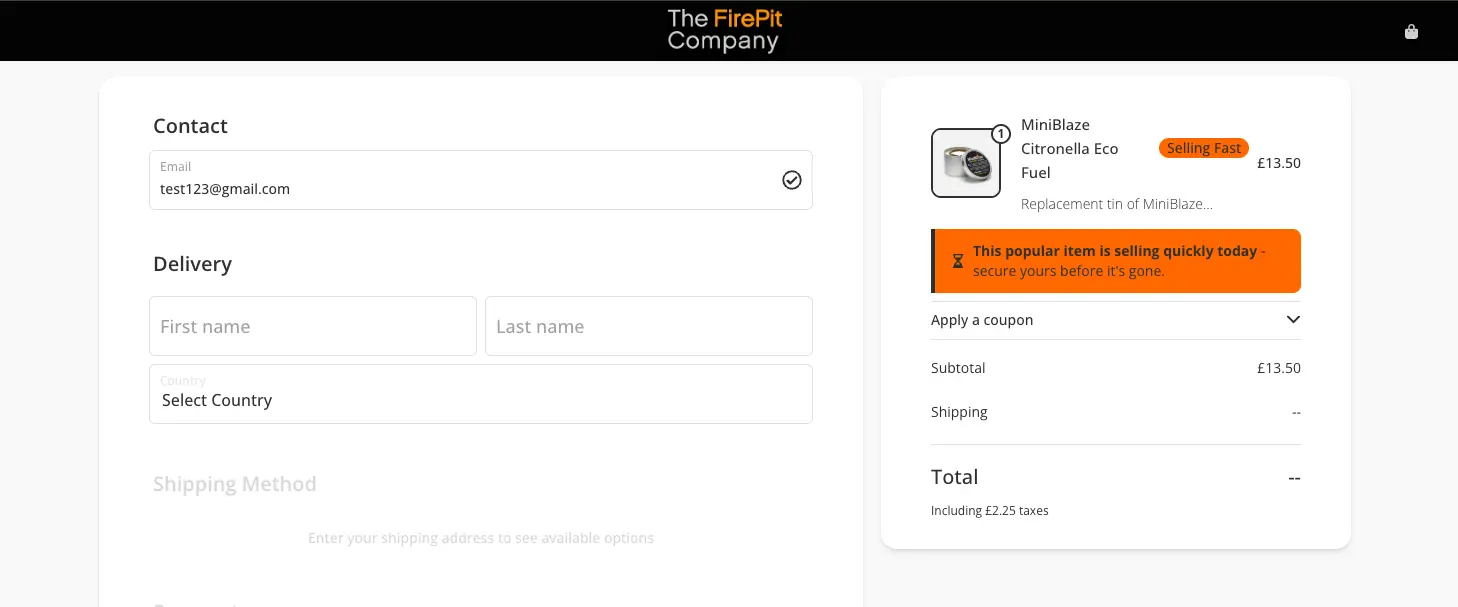Select the Last name input field
Screen dimensions: 1458x607
(x=648, y=325)
